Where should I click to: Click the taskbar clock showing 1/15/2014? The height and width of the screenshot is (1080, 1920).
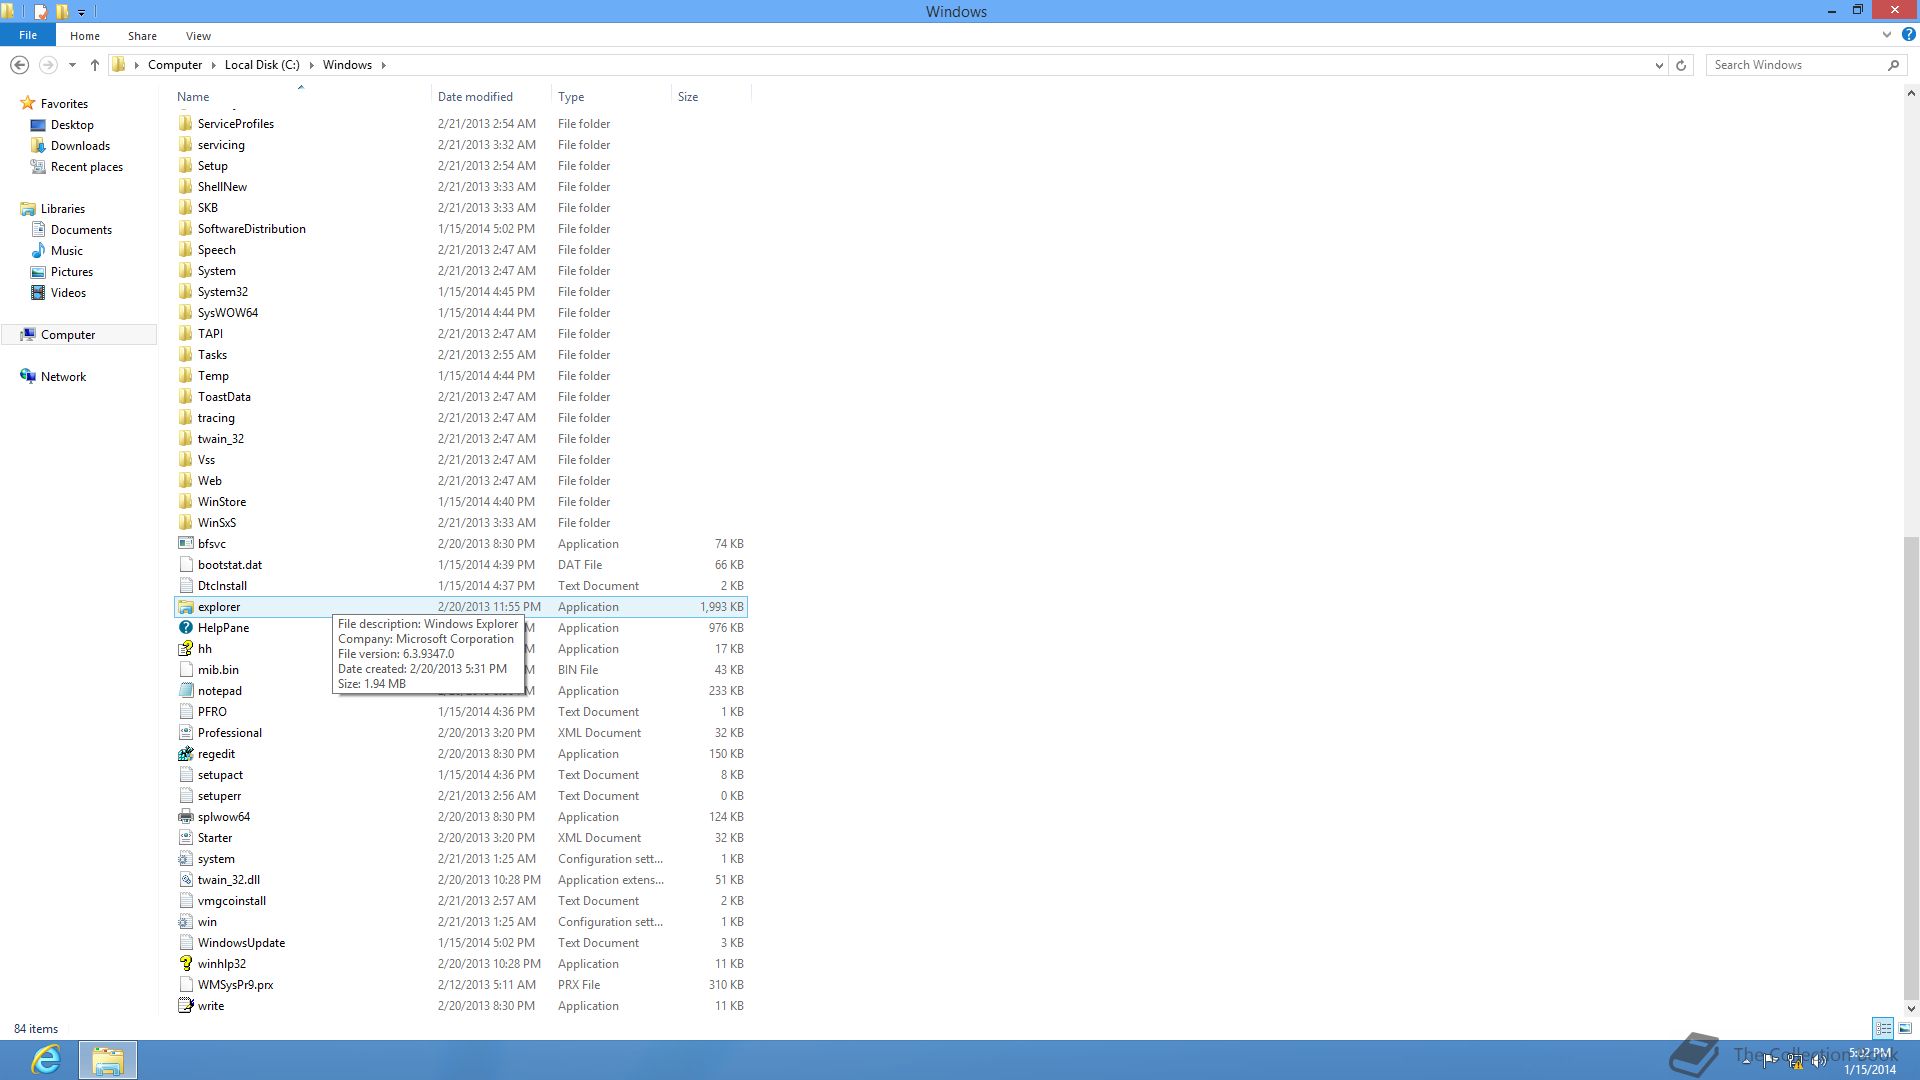[1869, 1061]
